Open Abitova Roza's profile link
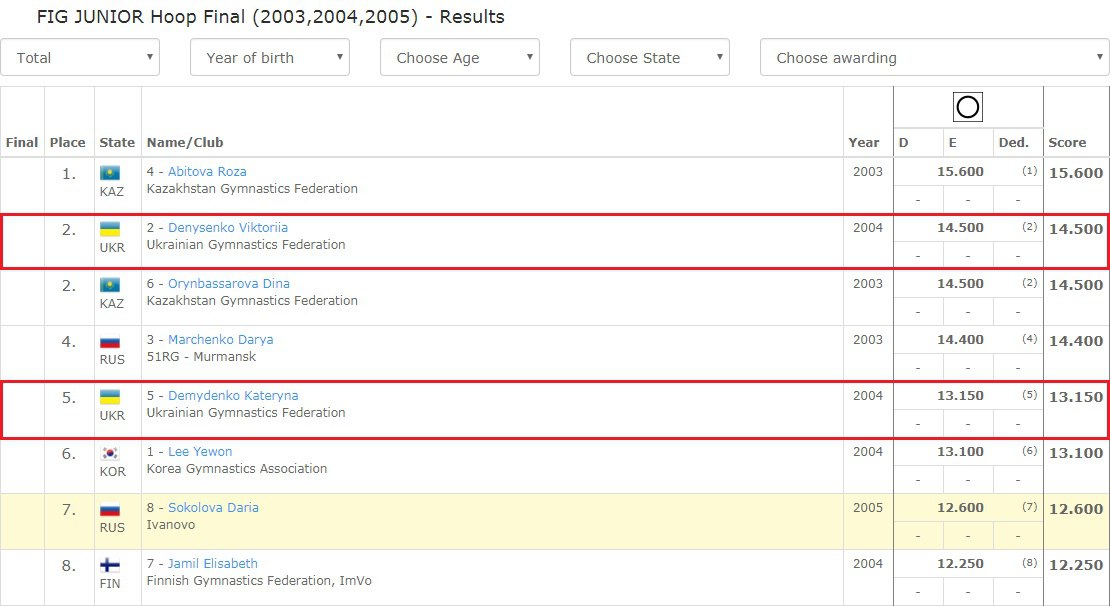Viewport: 1110px width, 606px height. (207, 172)
